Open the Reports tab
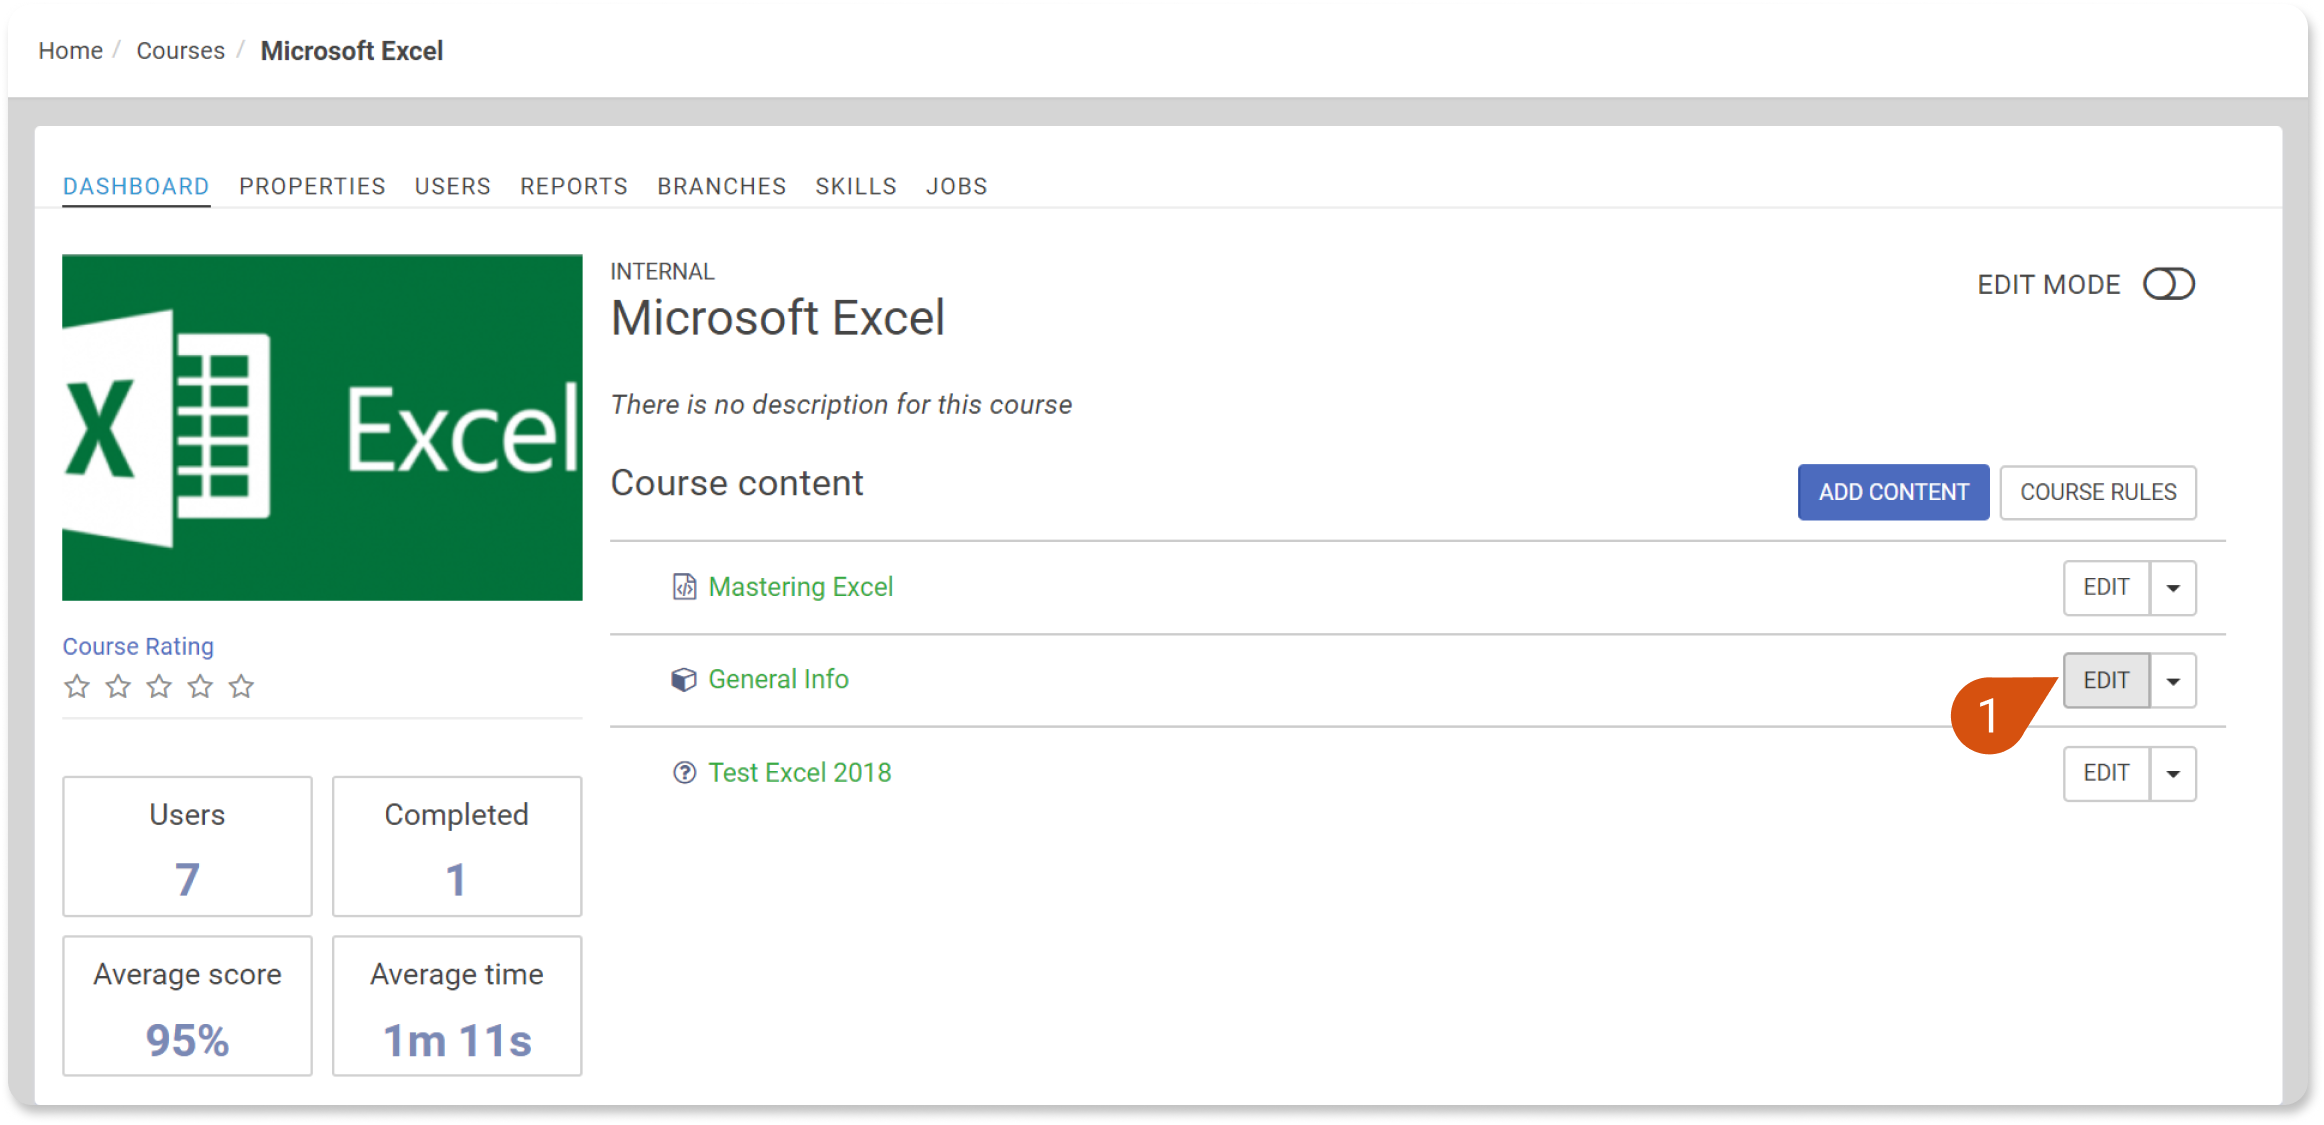Image resolution: width=2324 pixels, height=1125 pixels. pyautogui.click(x=574, y=186)
